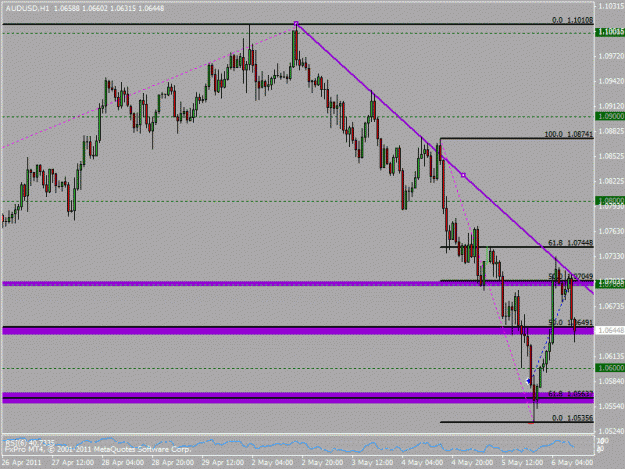Click the green price level tag 1.10015

click(x=610, y=31)
